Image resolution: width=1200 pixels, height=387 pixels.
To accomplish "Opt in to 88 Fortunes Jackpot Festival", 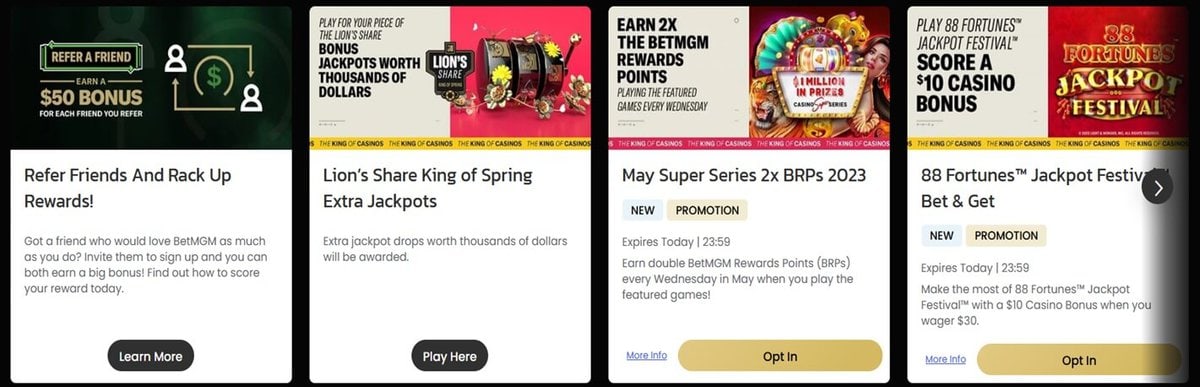I will [x=1079, y=360].
